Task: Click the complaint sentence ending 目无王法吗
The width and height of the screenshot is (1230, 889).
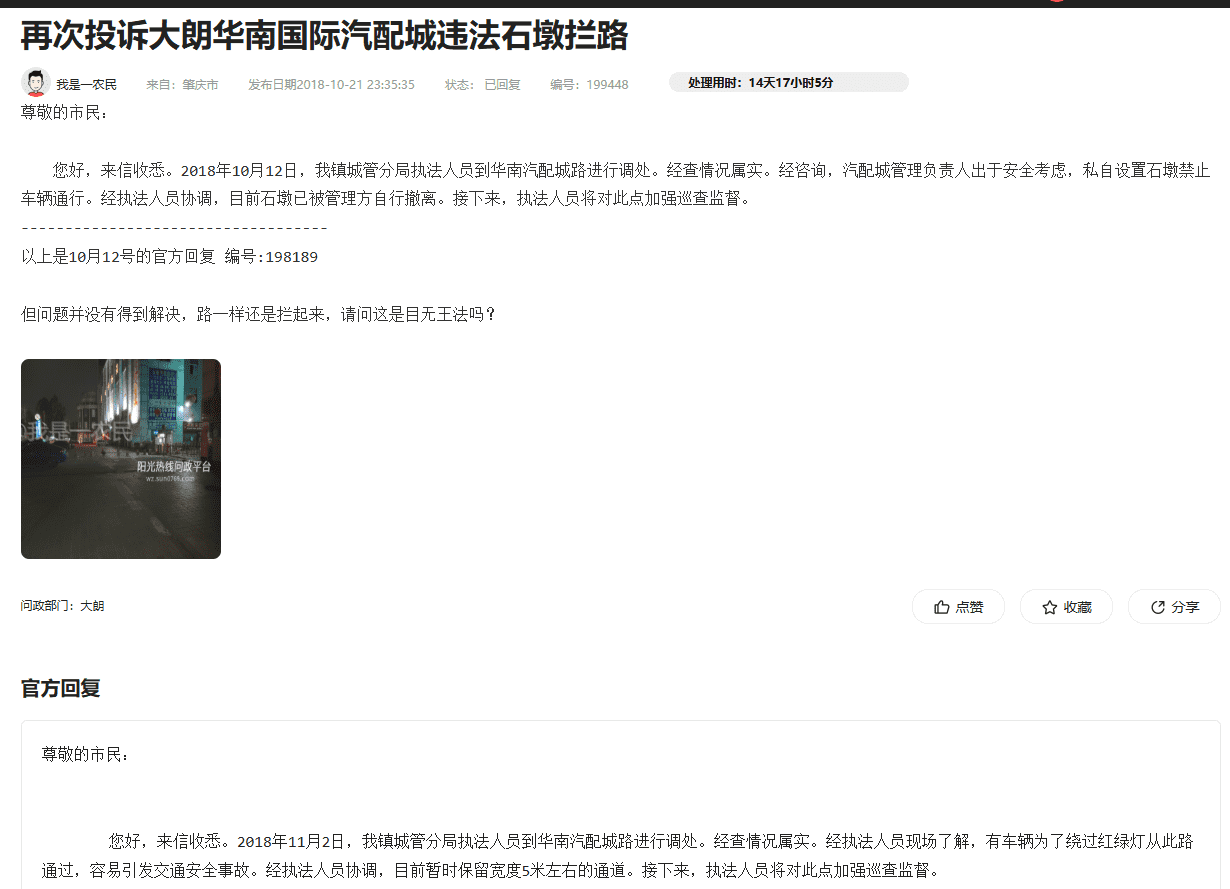Action: tap(258, 314)
